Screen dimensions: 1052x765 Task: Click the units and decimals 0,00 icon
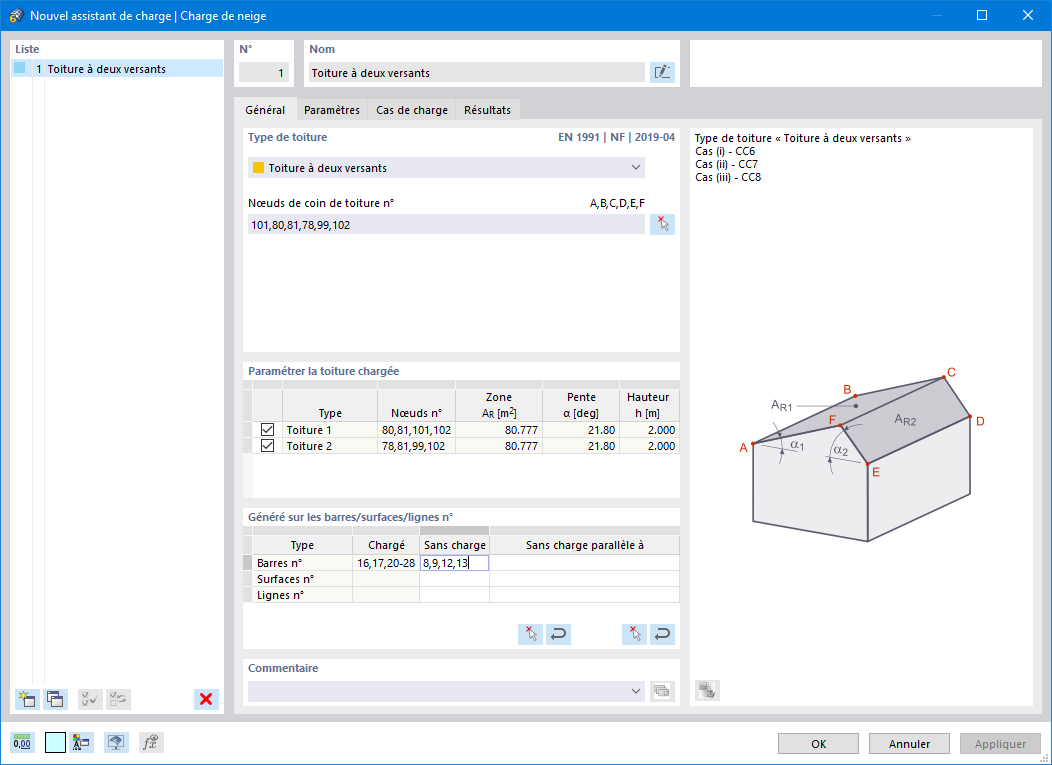pos(22,742)
